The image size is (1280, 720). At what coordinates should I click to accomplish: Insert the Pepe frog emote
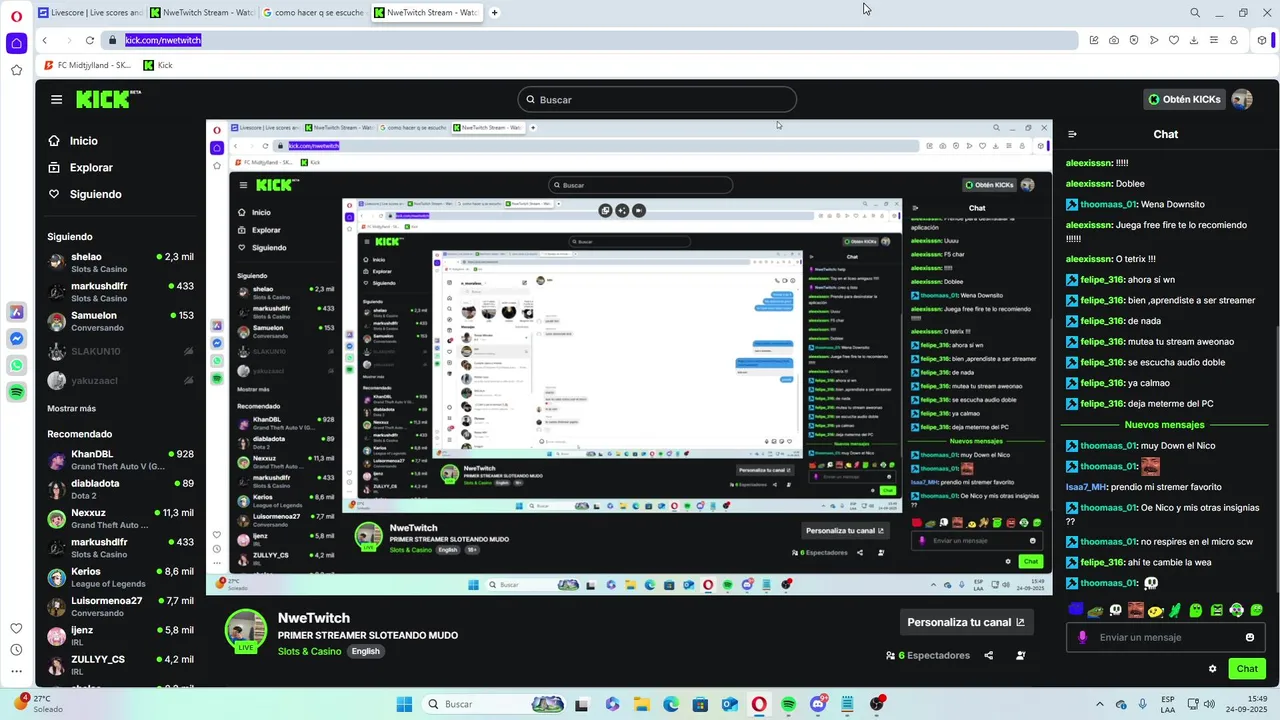(x=1096, y=610)
